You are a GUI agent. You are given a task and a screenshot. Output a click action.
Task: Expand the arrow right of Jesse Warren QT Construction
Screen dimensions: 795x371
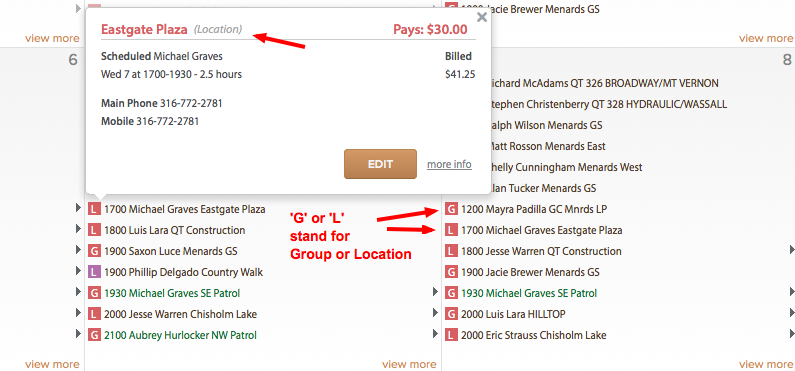click(x=791, y=249)
